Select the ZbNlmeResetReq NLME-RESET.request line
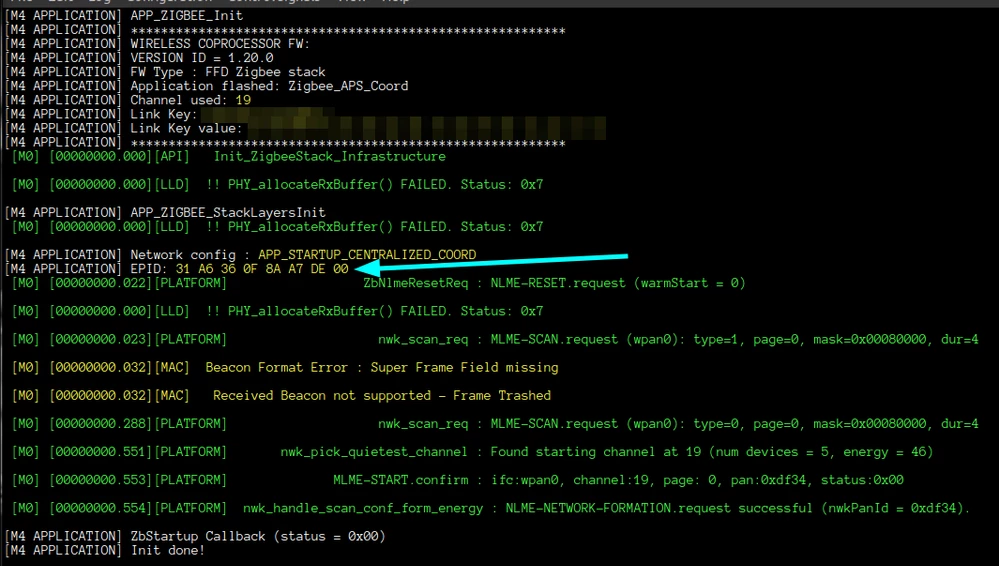The height and width of the screenshot is (566, 999). click(378, 283)
